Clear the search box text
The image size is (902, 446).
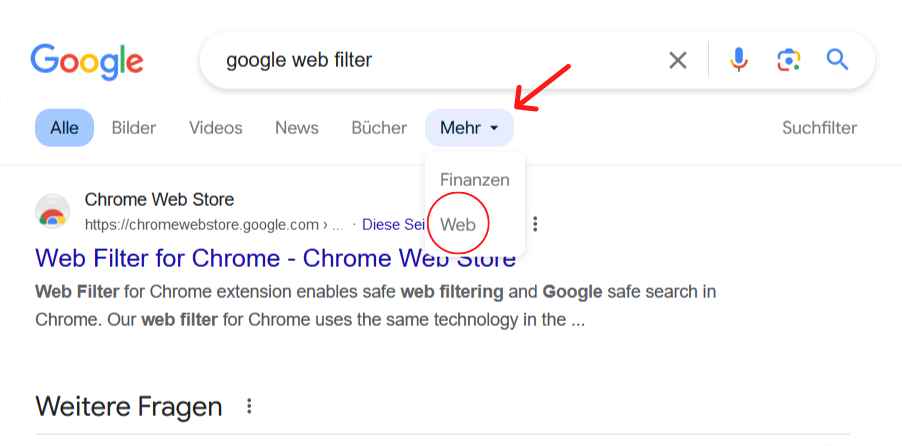tap(678, 61)
